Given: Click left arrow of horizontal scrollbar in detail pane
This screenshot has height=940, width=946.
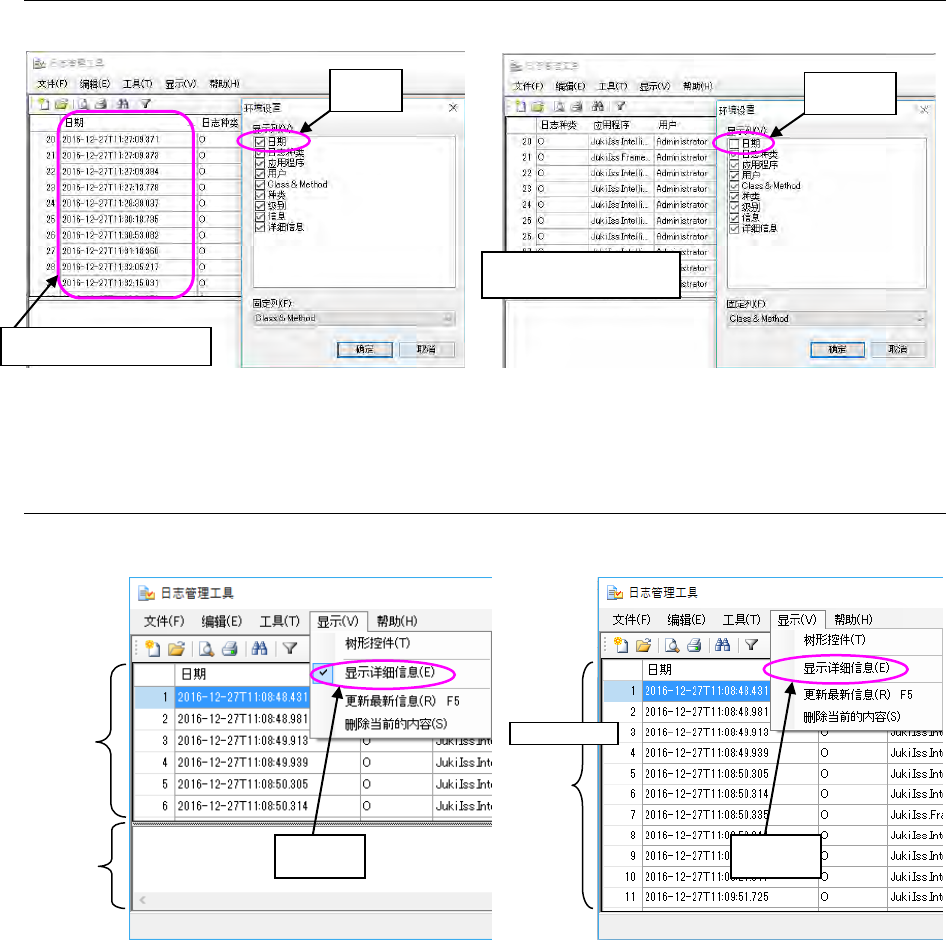Looking at the screenshot, I should pos(142,900).
